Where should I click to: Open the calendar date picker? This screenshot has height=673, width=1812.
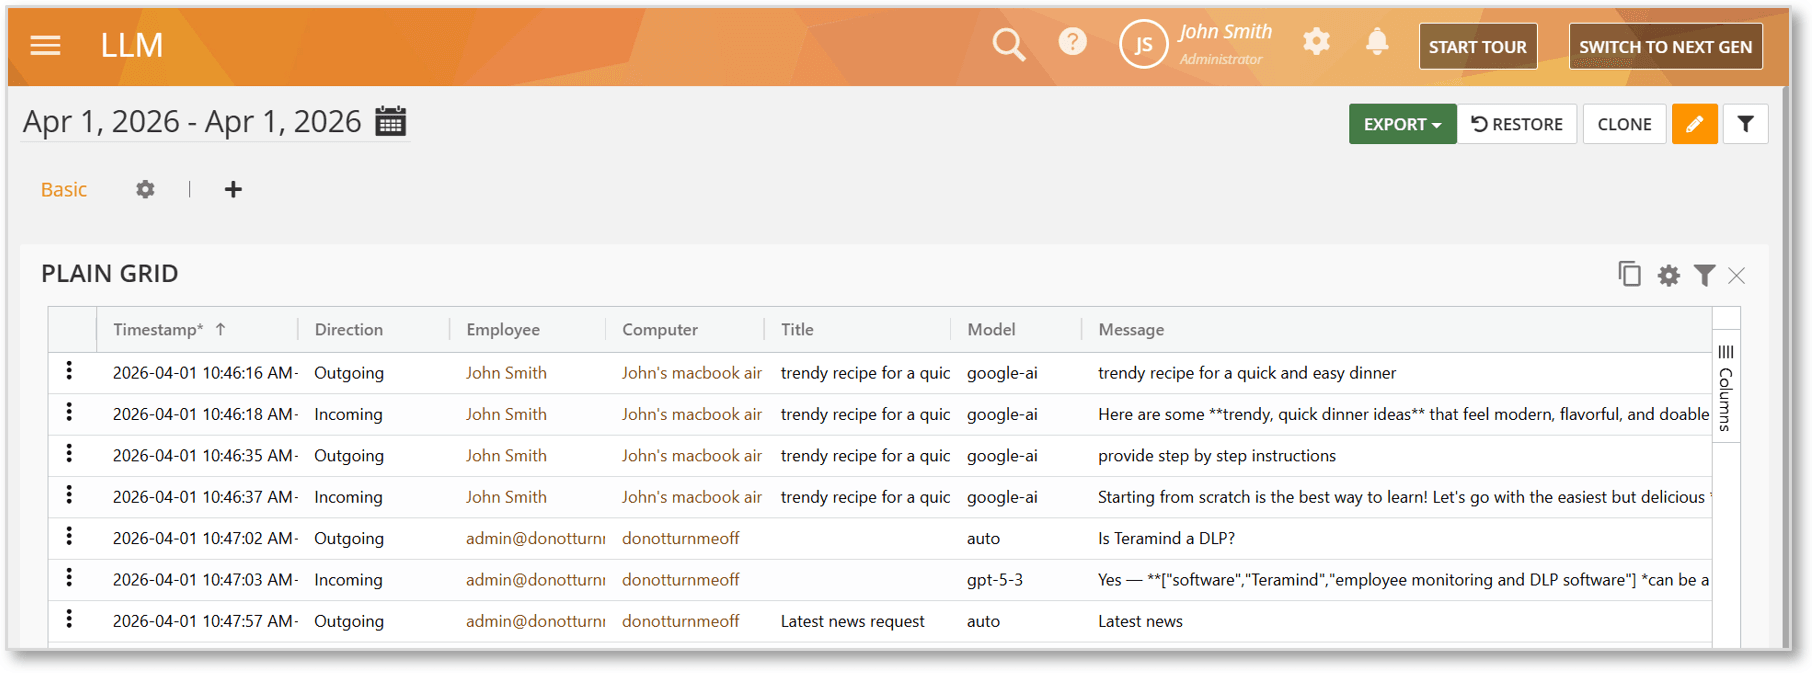(x=390, y=122)
